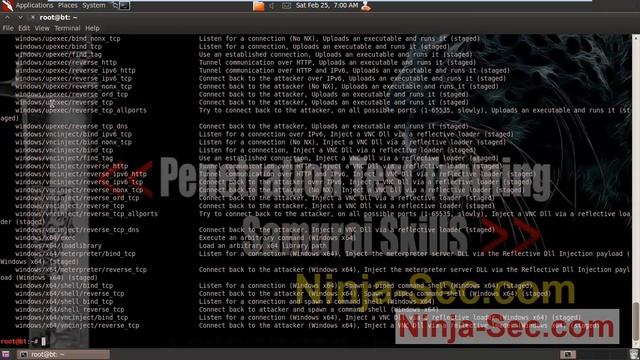Click windows/upexec/reverse_ipv6_tcp payload name

73,78
